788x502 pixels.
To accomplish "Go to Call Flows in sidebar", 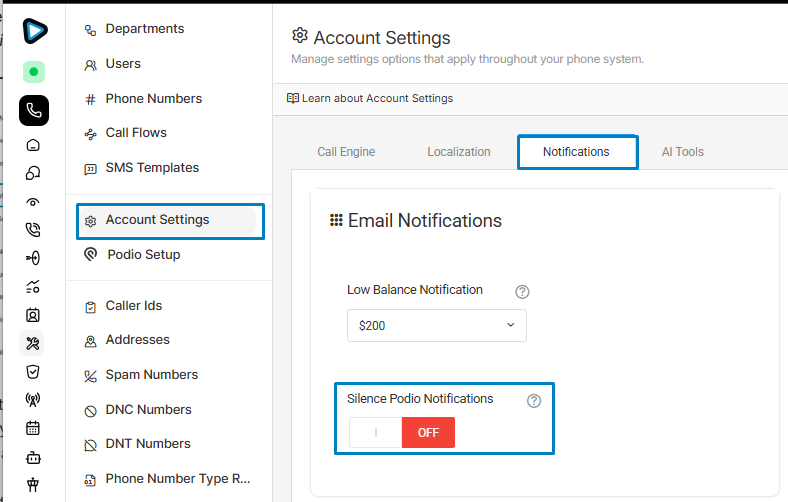I will [x=136, y=133].
